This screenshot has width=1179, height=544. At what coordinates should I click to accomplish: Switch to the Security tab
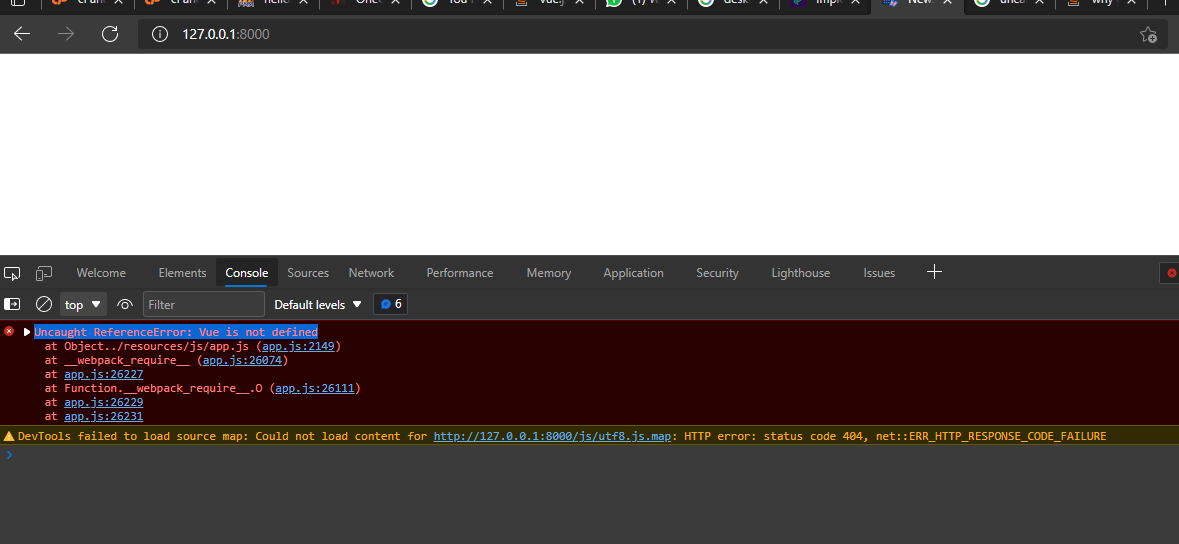(x=717, y=273)
